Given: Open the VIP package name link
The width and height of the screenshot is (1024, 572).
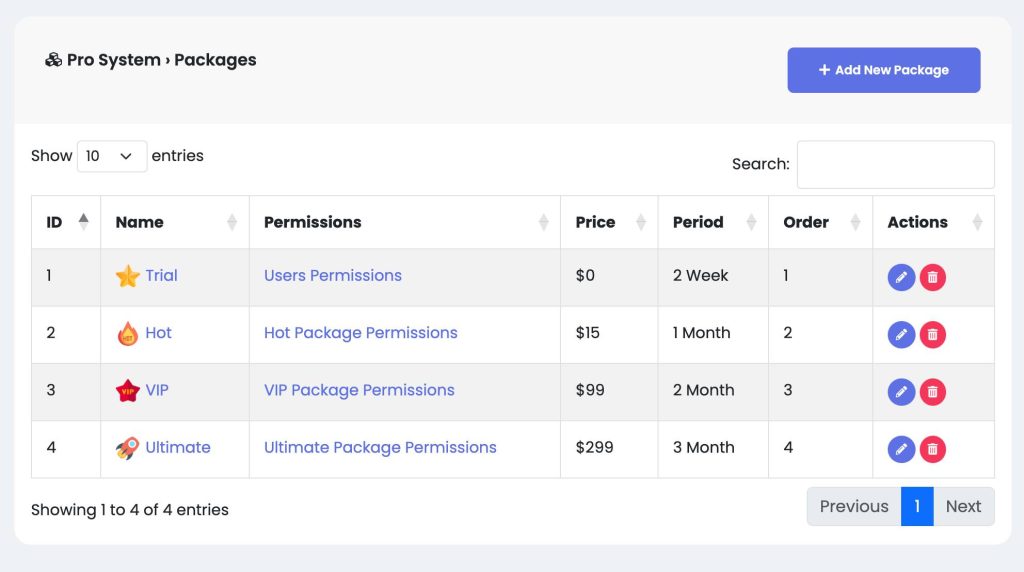Looking at the screenshot, I should click(157, 390).
